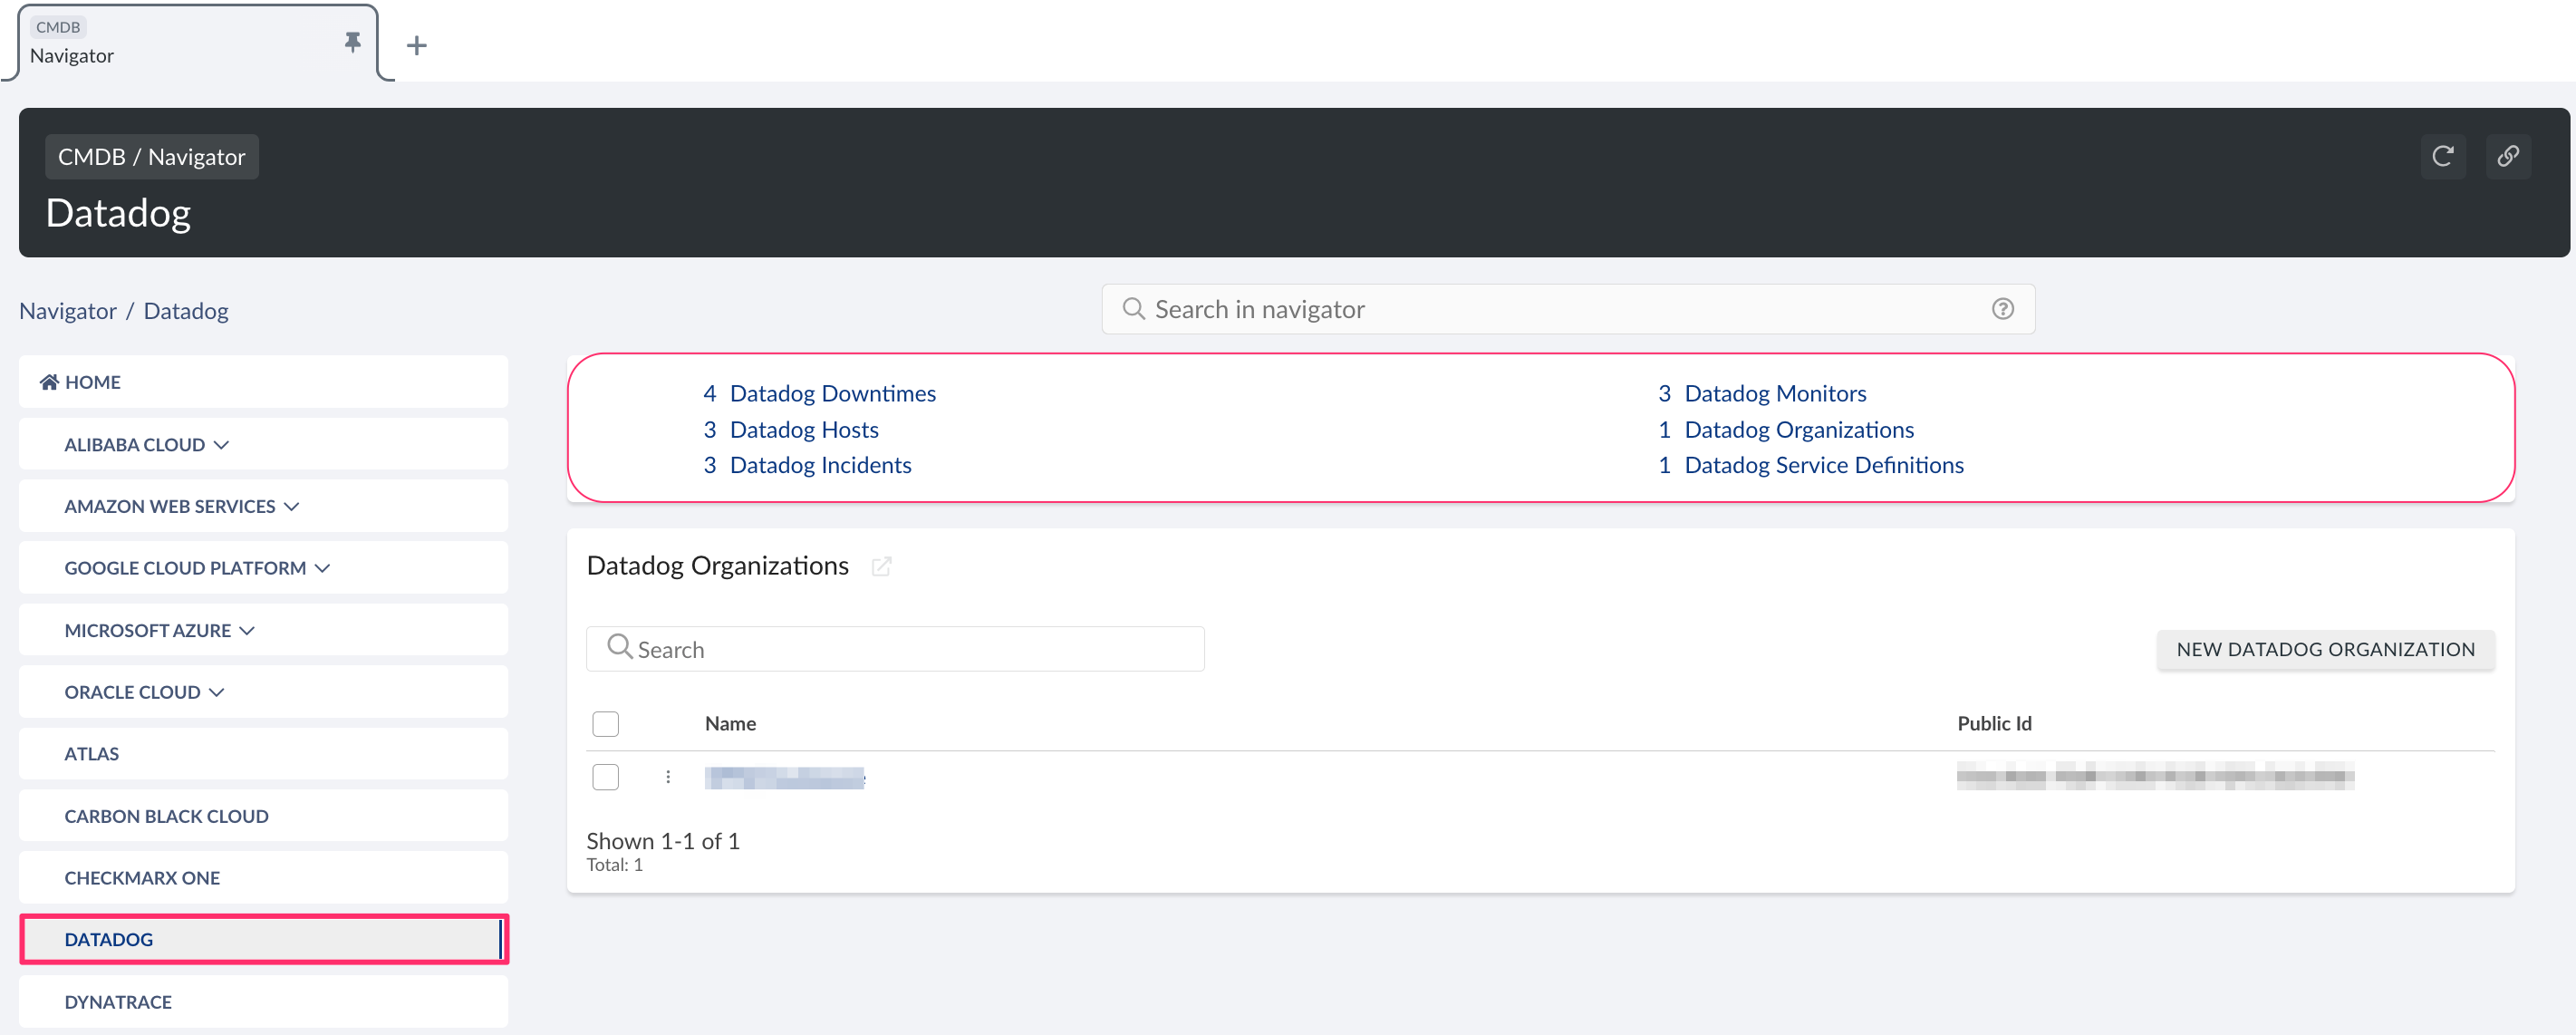Screen dimensions: 2576x1035
Task: Click the 'Datadog' page heading
Action: (x=118, y=213)
